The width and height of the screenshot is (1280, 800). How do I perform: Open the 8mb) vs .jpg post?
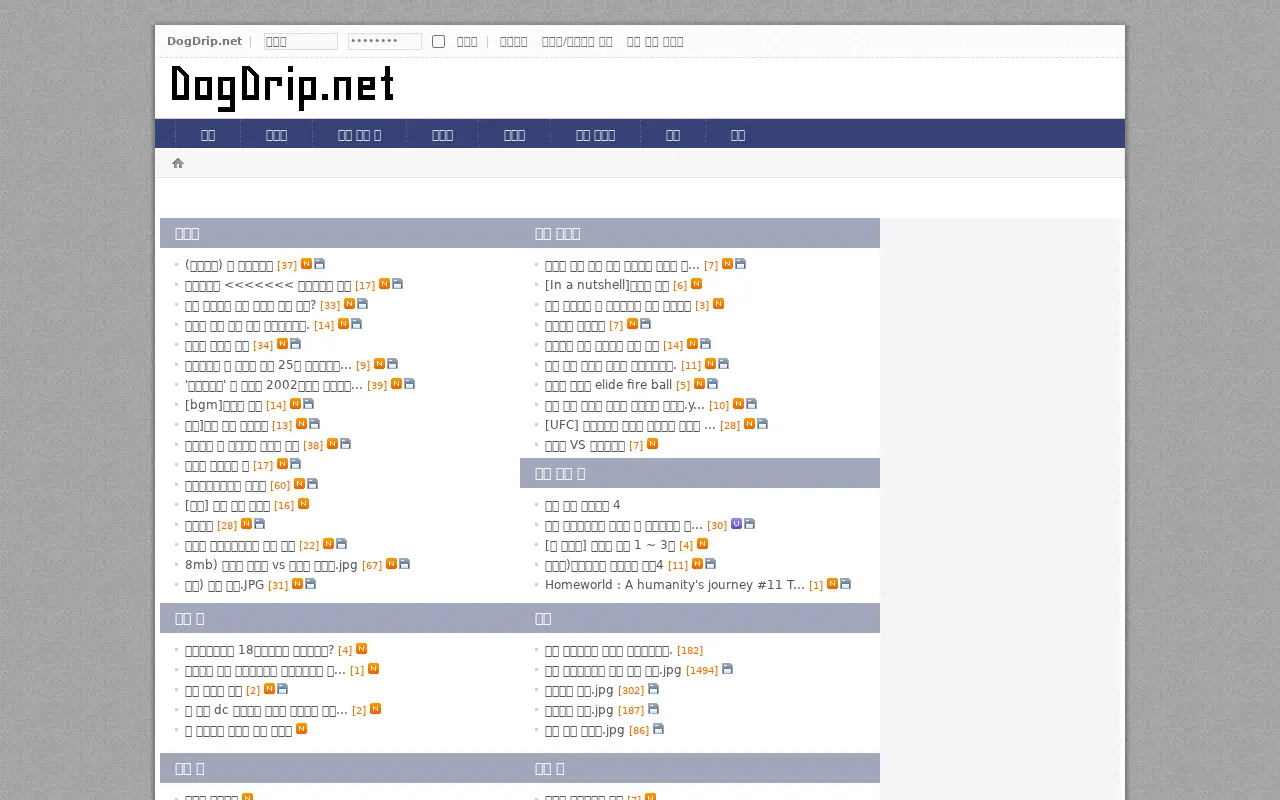[271, 565]
